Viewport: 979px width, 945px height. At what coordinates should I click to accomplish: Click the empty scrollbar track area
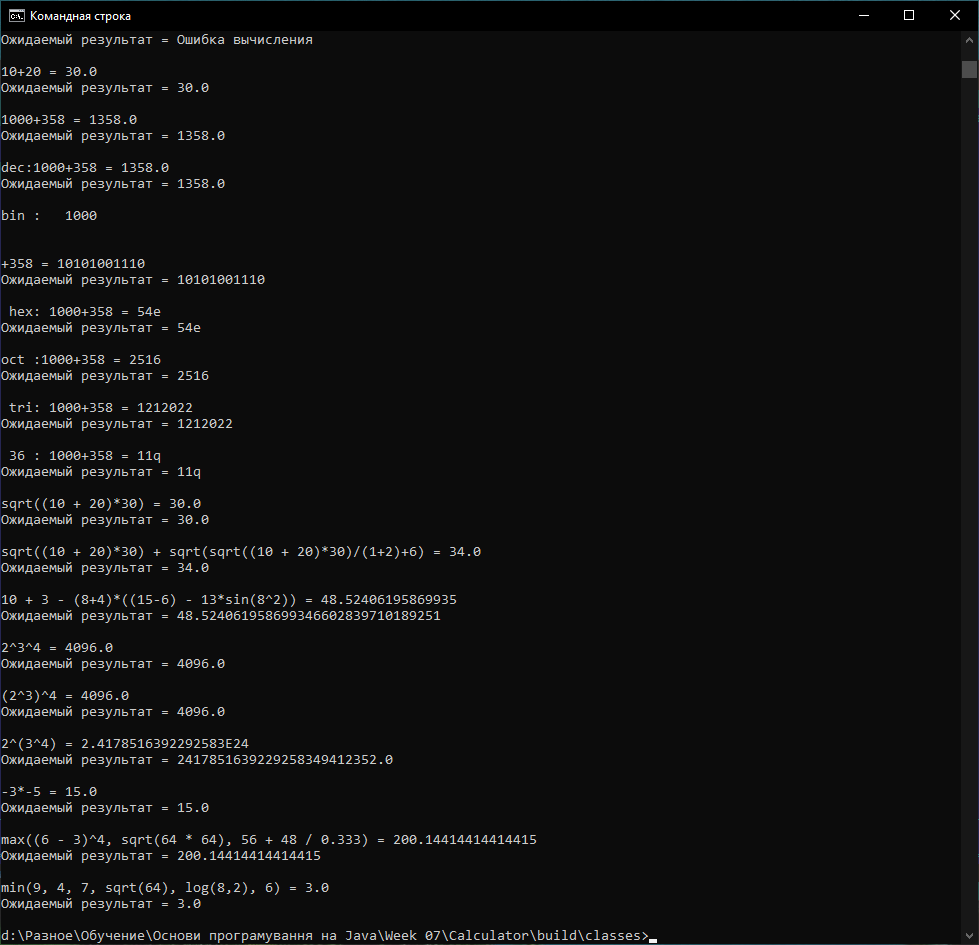click(x=967, y=500)
